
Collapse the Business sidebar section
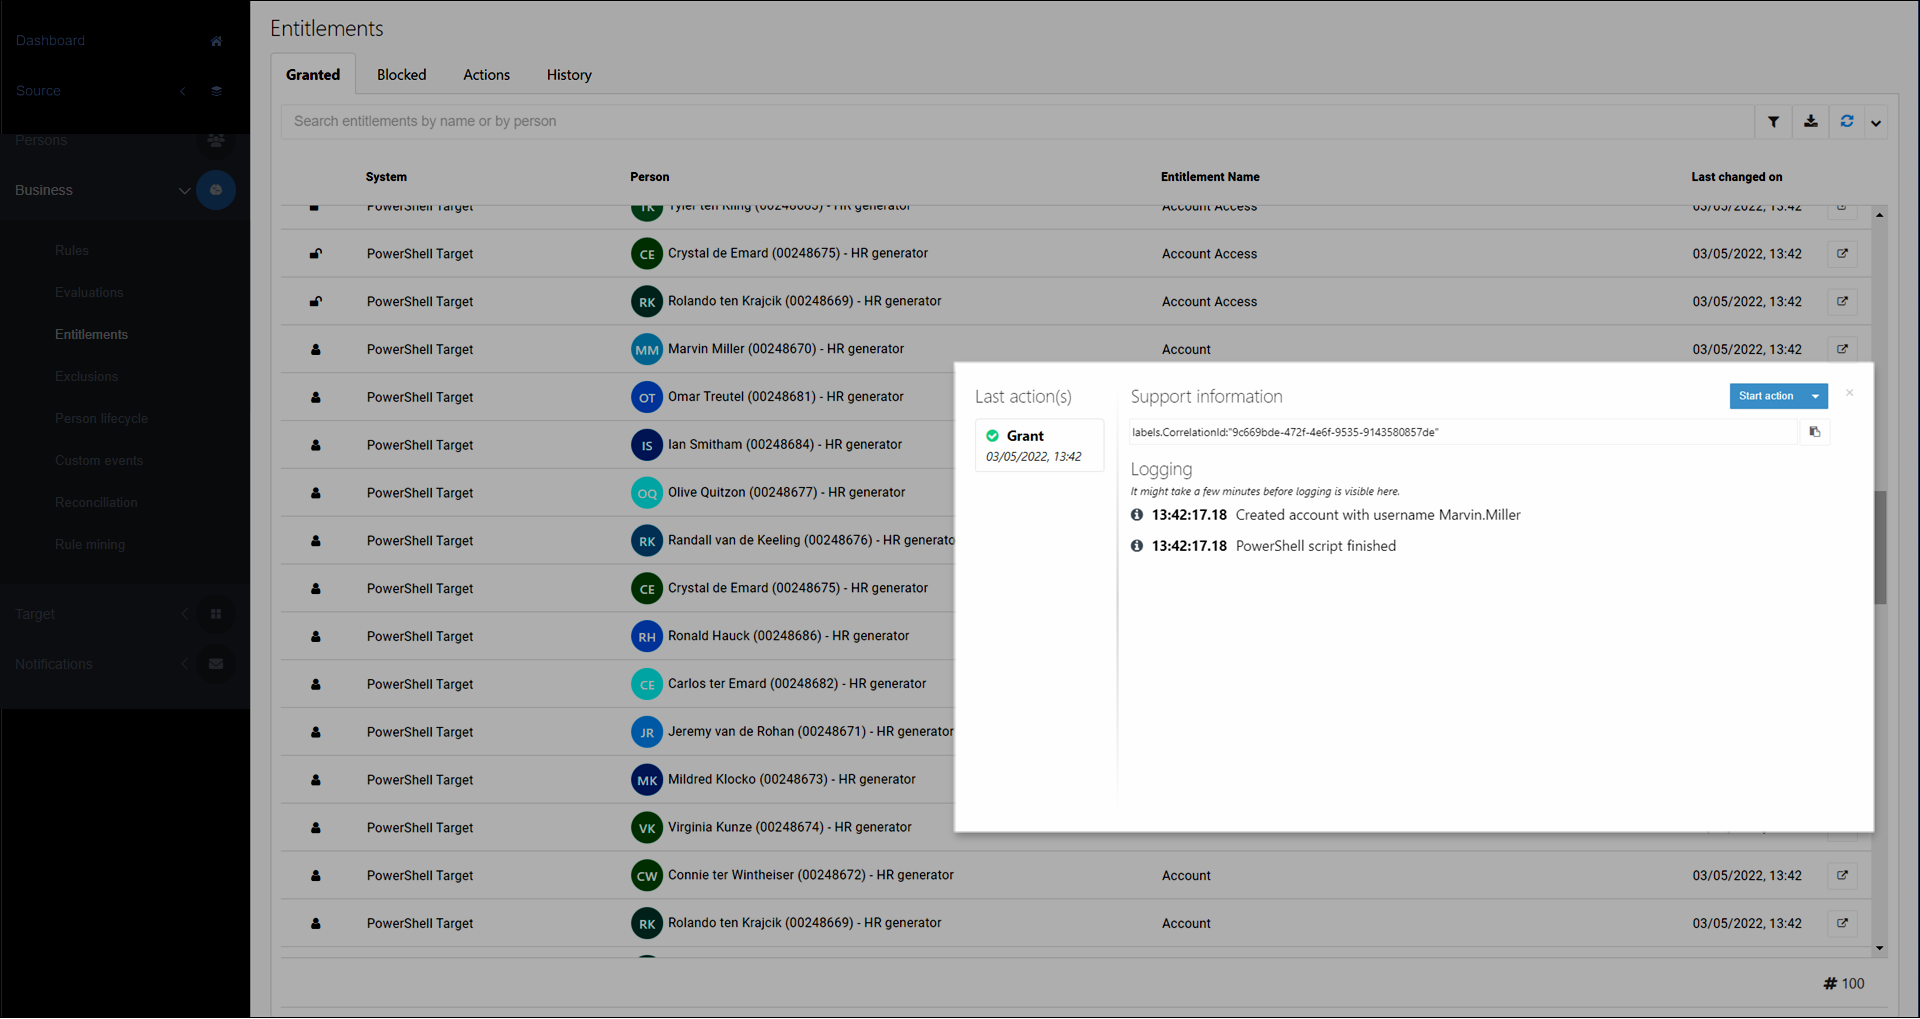pos(184,190)
